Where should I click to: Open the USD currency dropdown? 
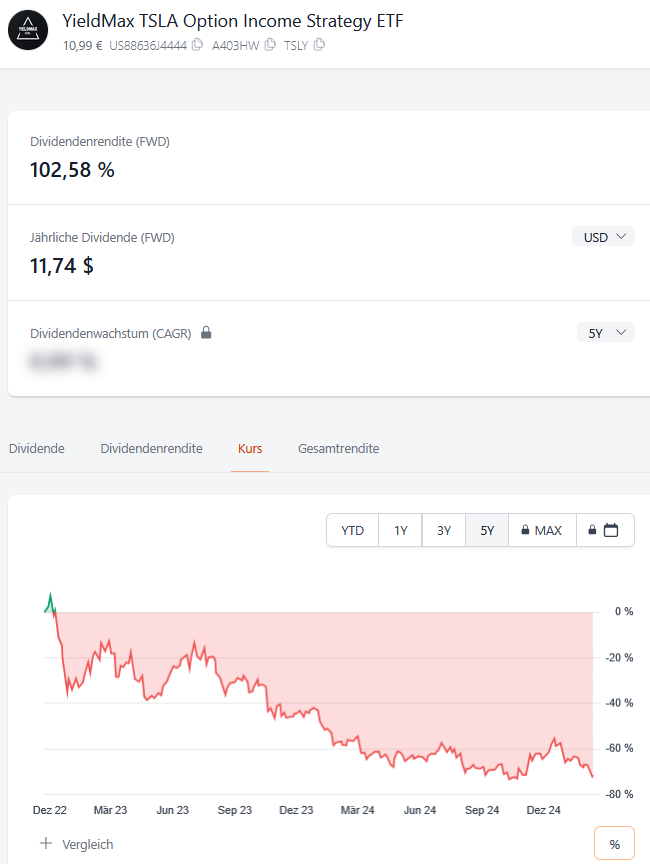point(603,237)
